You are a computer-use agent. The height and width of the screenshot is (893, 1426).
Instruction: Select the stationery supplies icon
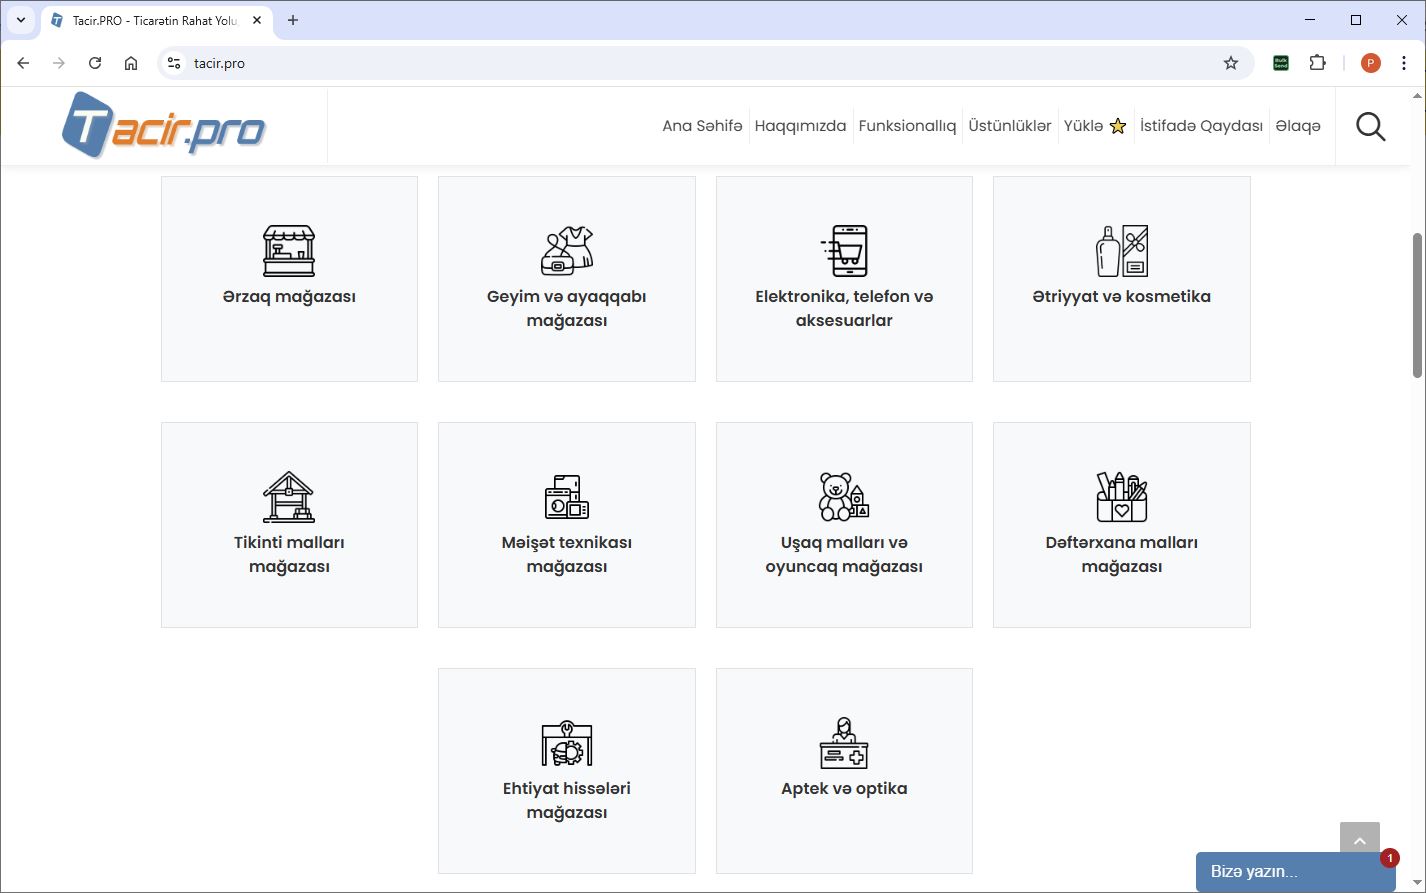click(1121, 497)
